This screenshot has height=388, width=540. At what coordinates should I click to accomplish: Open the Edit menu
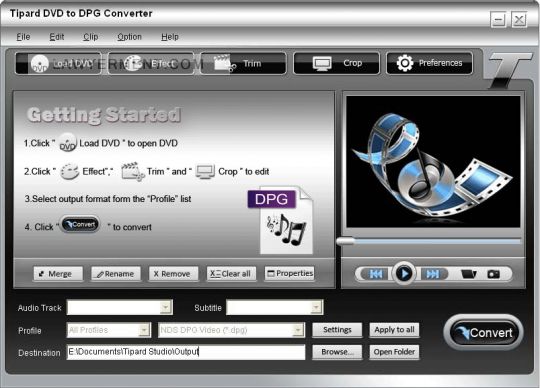point(57,37)
